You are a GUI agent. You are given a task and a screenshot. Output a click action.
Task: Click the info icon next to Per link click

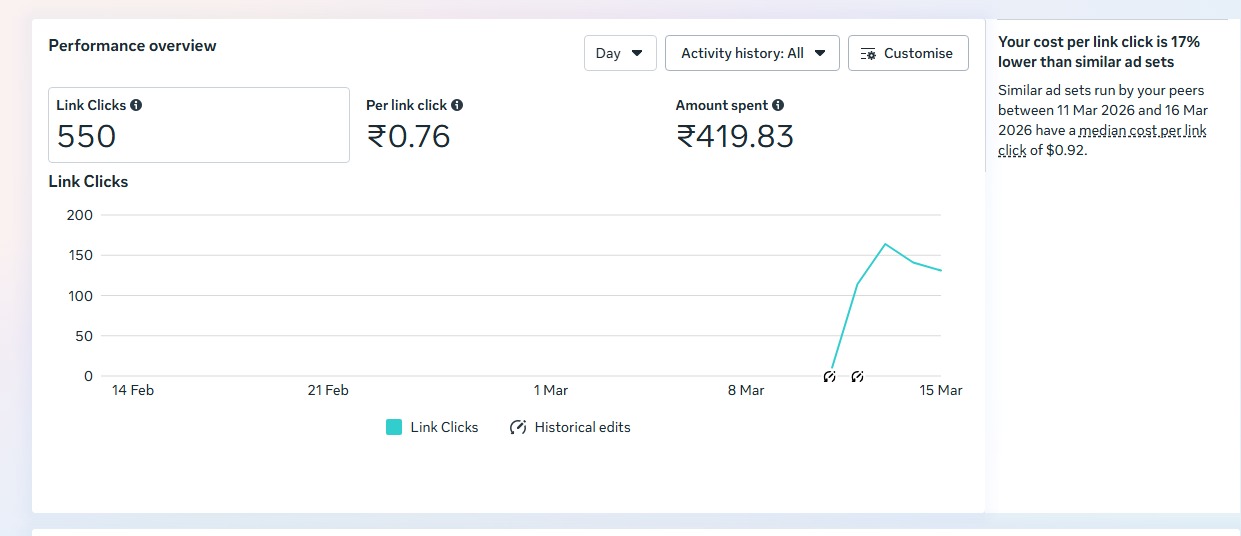pos(457,105)
